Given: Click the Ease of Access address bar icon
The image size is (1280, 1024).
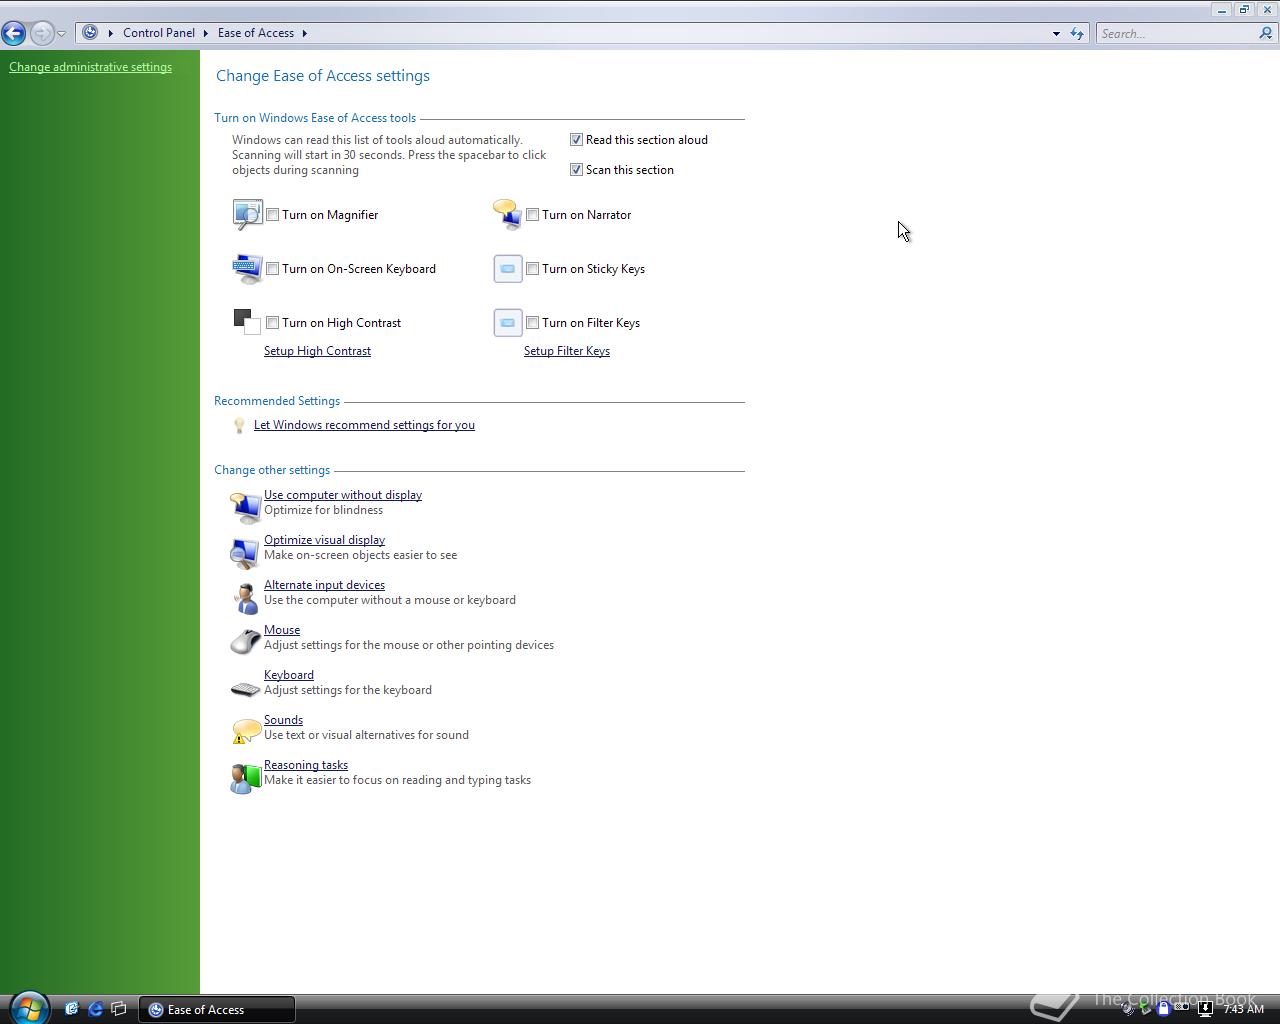Looking at the screenshot, I should click(90, 33).
